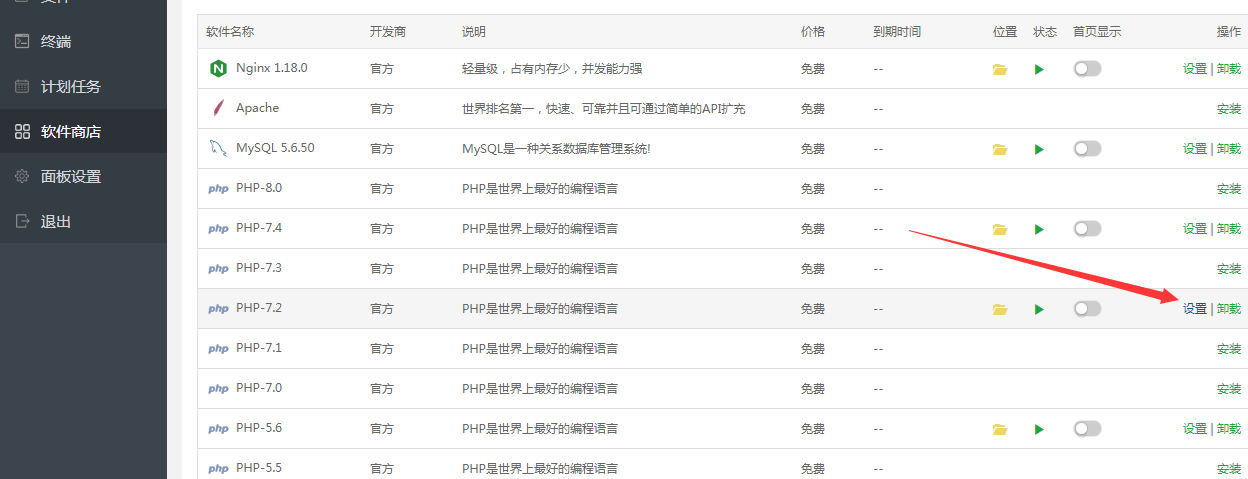Click the 软件名称 column header
Image resolution: width=1248 pixels, height=479 pixels.
(x=231, y=32)
